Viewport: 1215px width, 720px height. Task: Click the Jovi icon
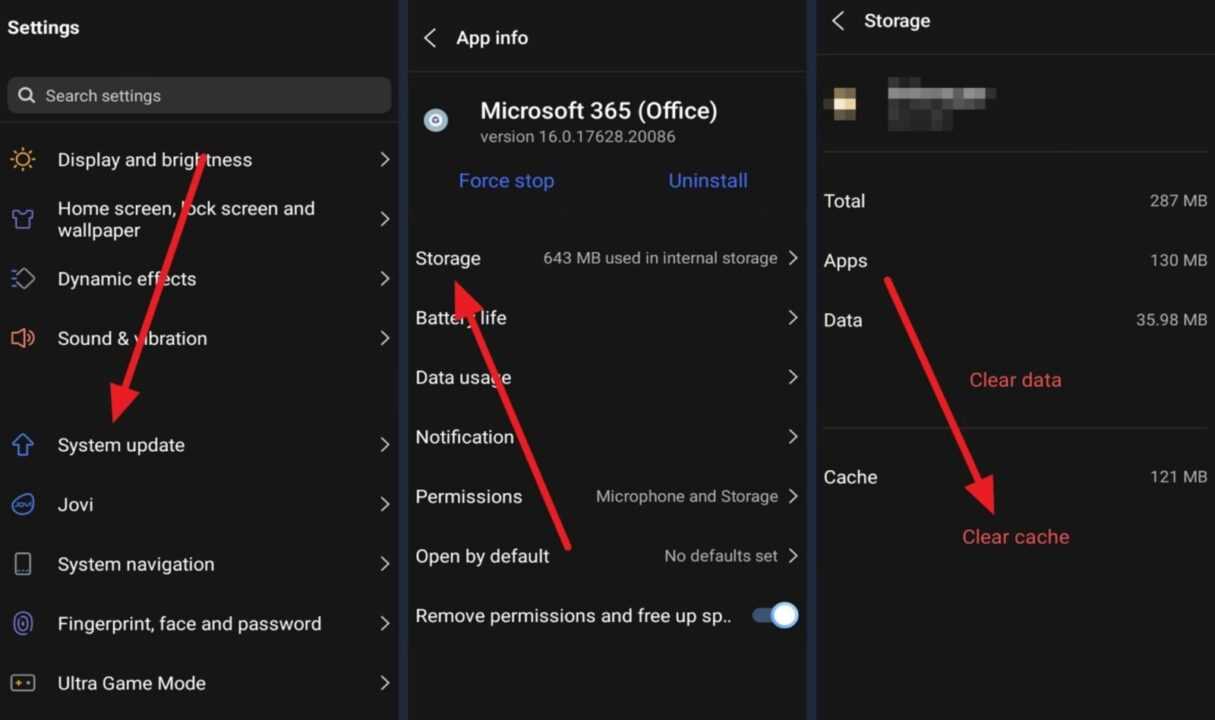[22, 504]
